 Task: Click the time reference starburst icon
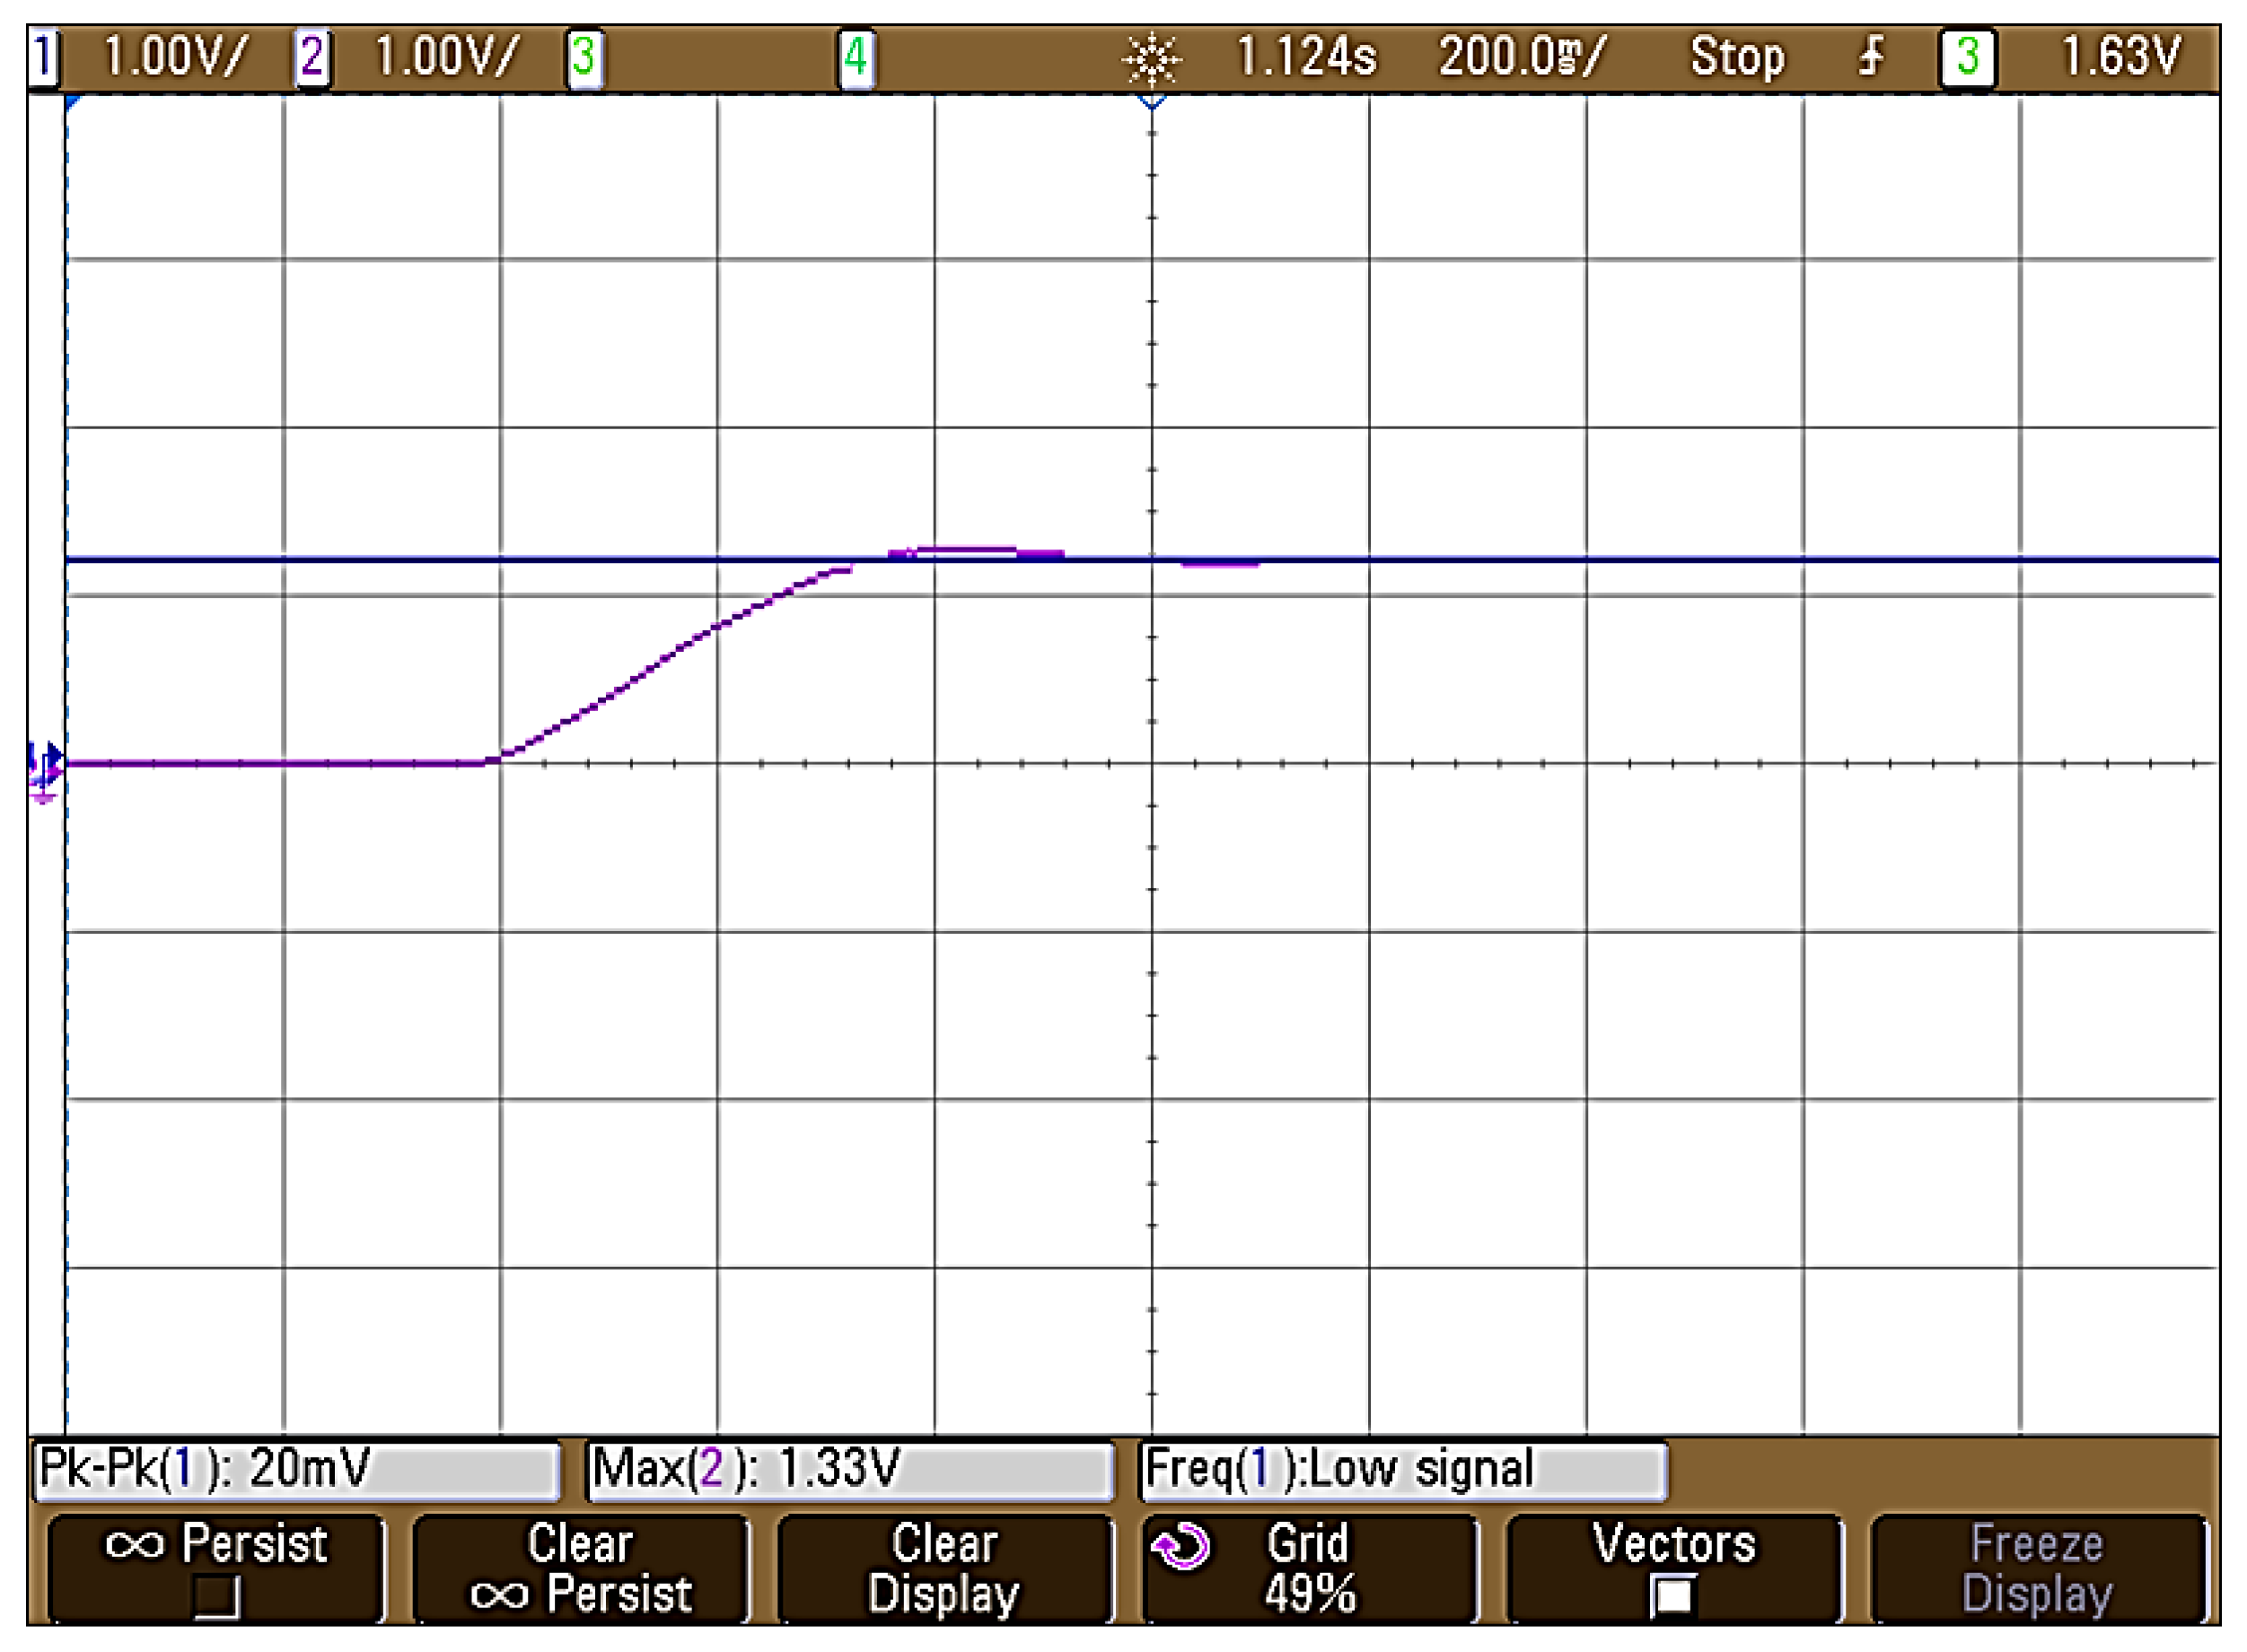1152,58
